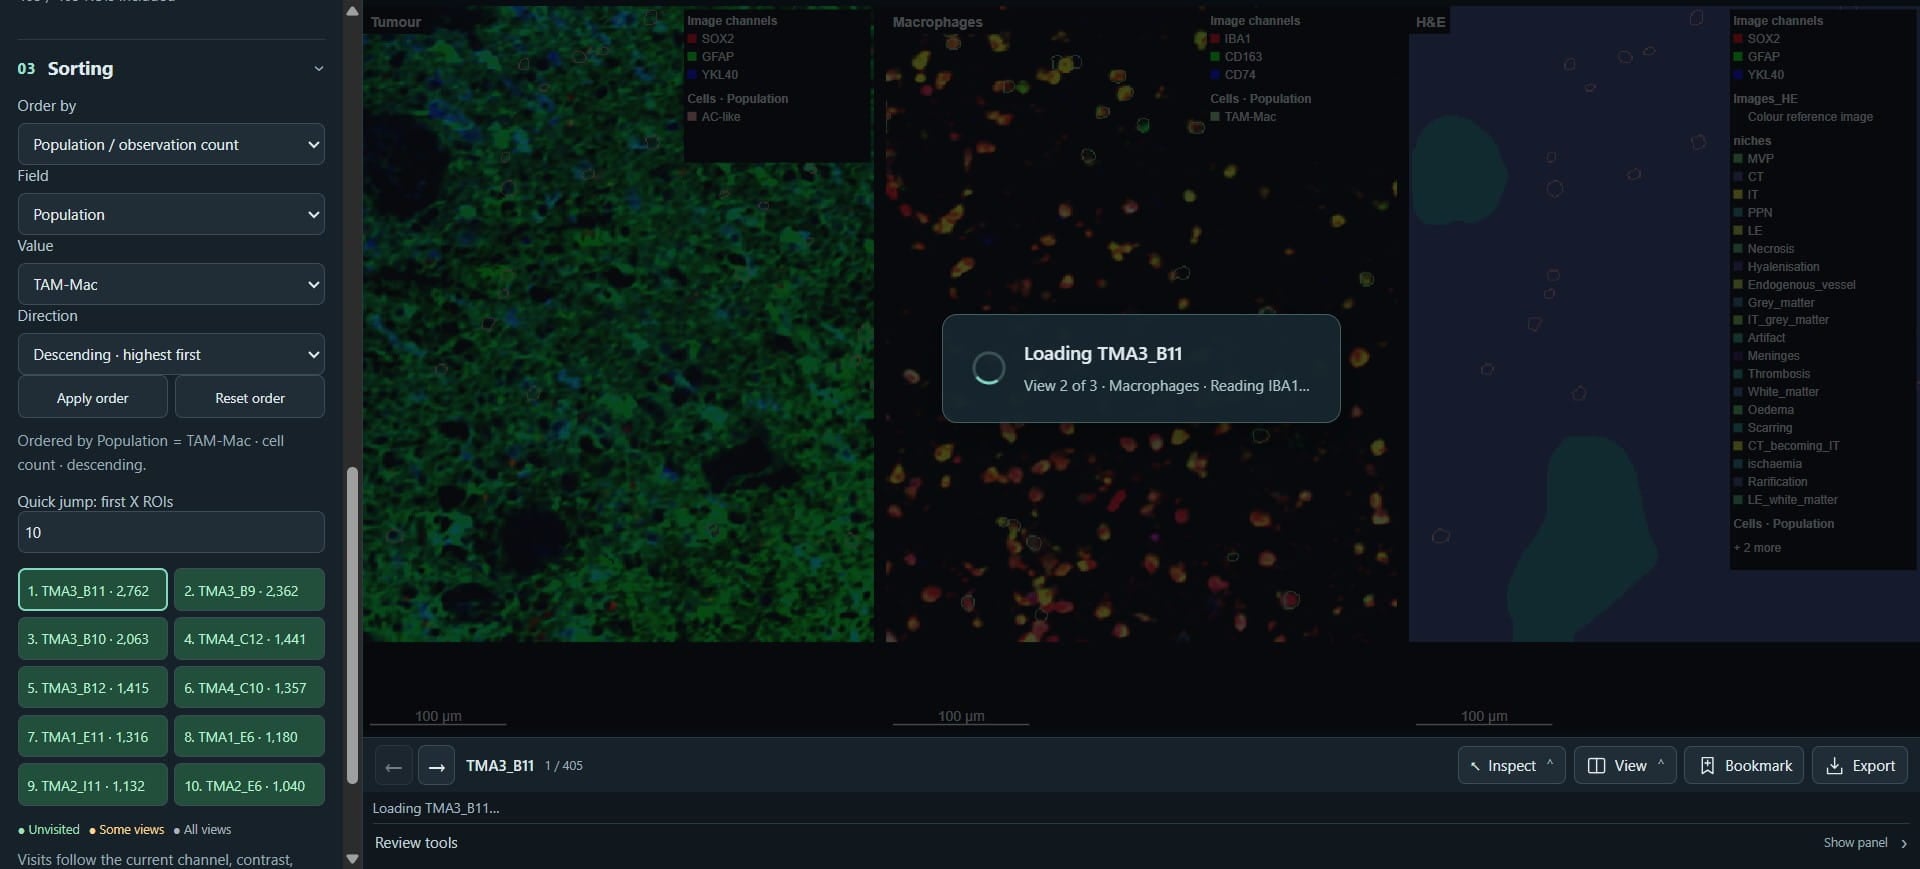Collapse the Sorting section chevron
The width and height of the screenshot is (1920, 869).
coord(319,69)
